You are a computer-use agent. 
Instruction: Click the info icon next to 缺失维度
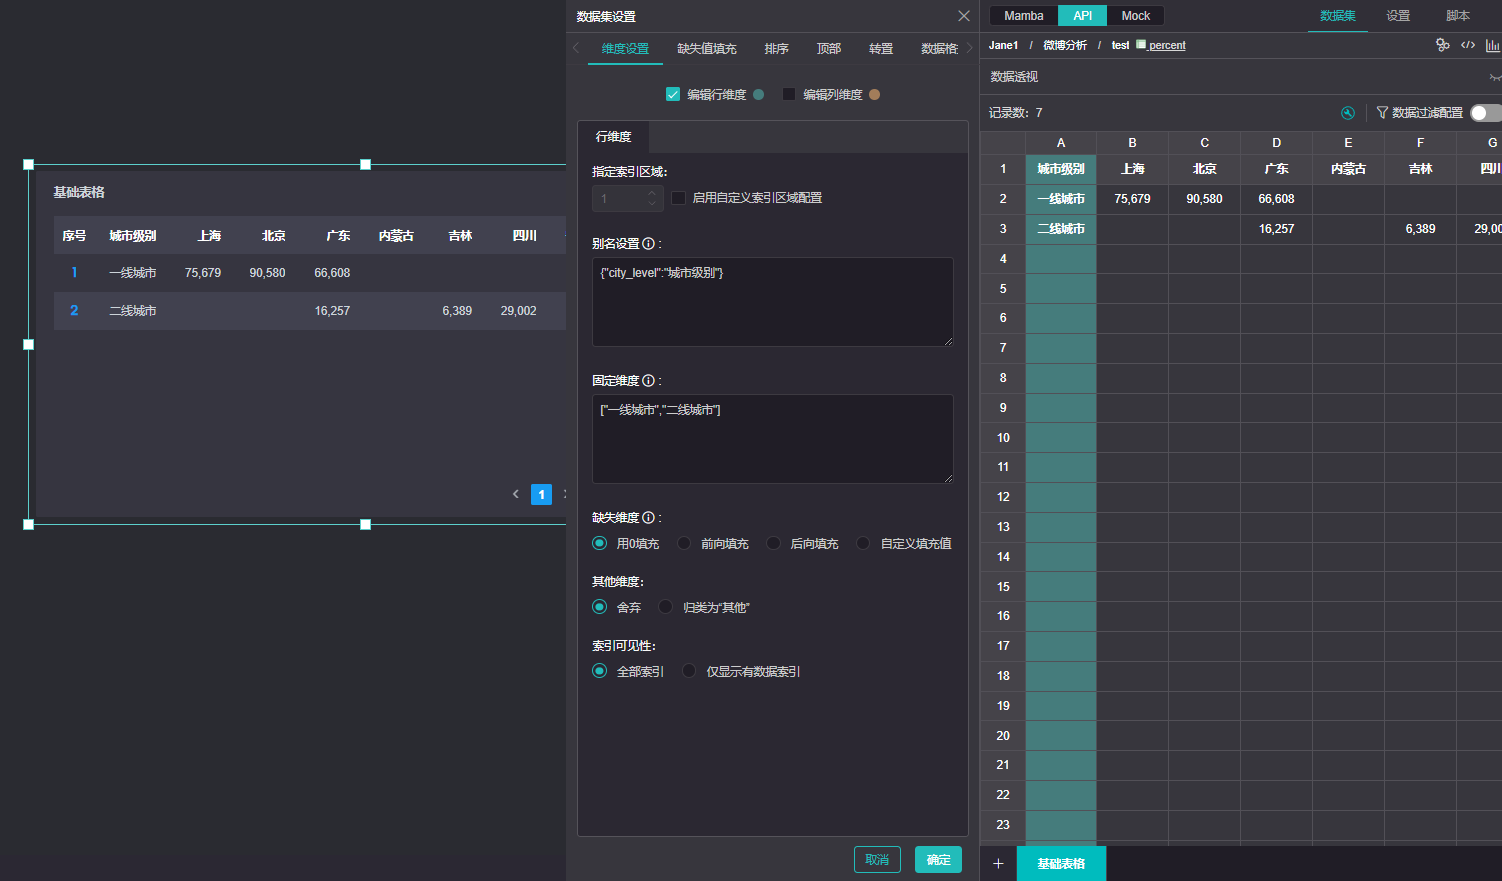click(648, 517)
